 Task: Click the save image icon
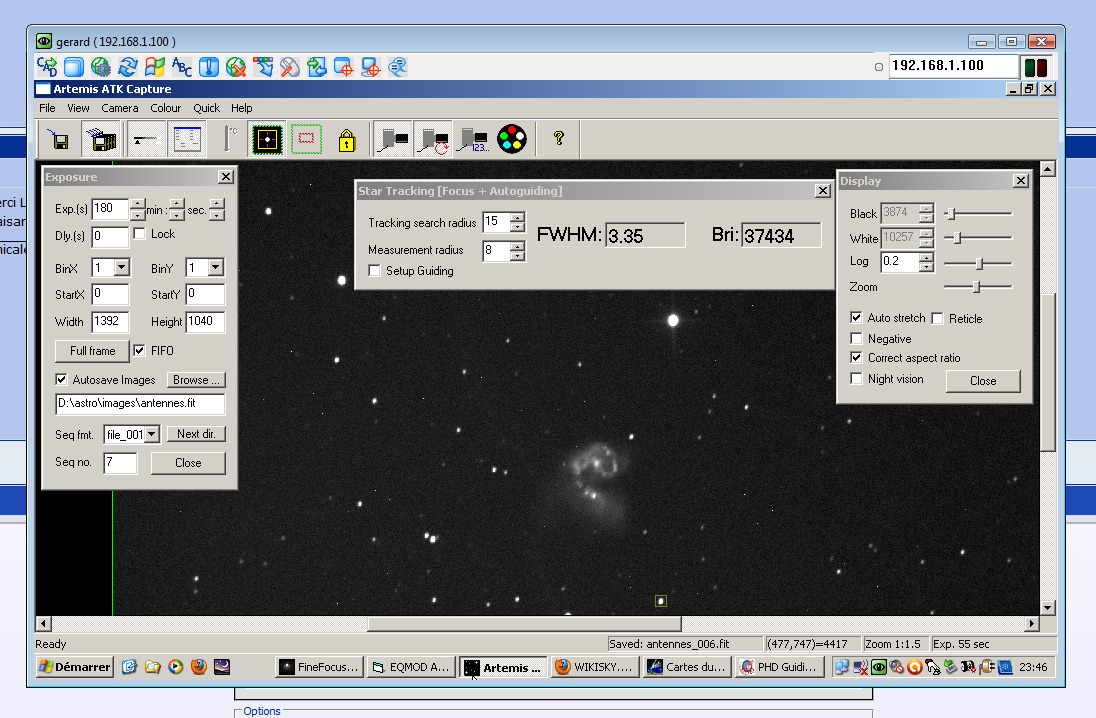[x=59, y=139]
